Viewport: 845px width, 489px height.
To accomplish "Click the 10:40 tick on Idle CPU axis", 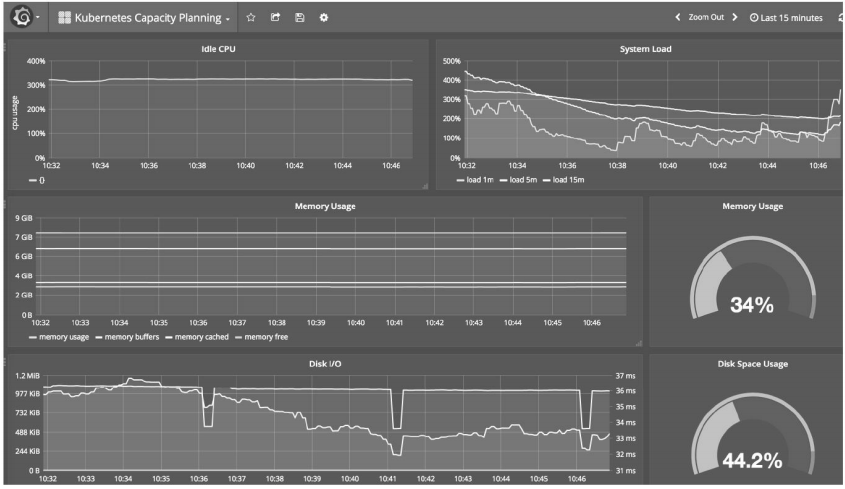I will pyautogui.click(x=245, y=166).
